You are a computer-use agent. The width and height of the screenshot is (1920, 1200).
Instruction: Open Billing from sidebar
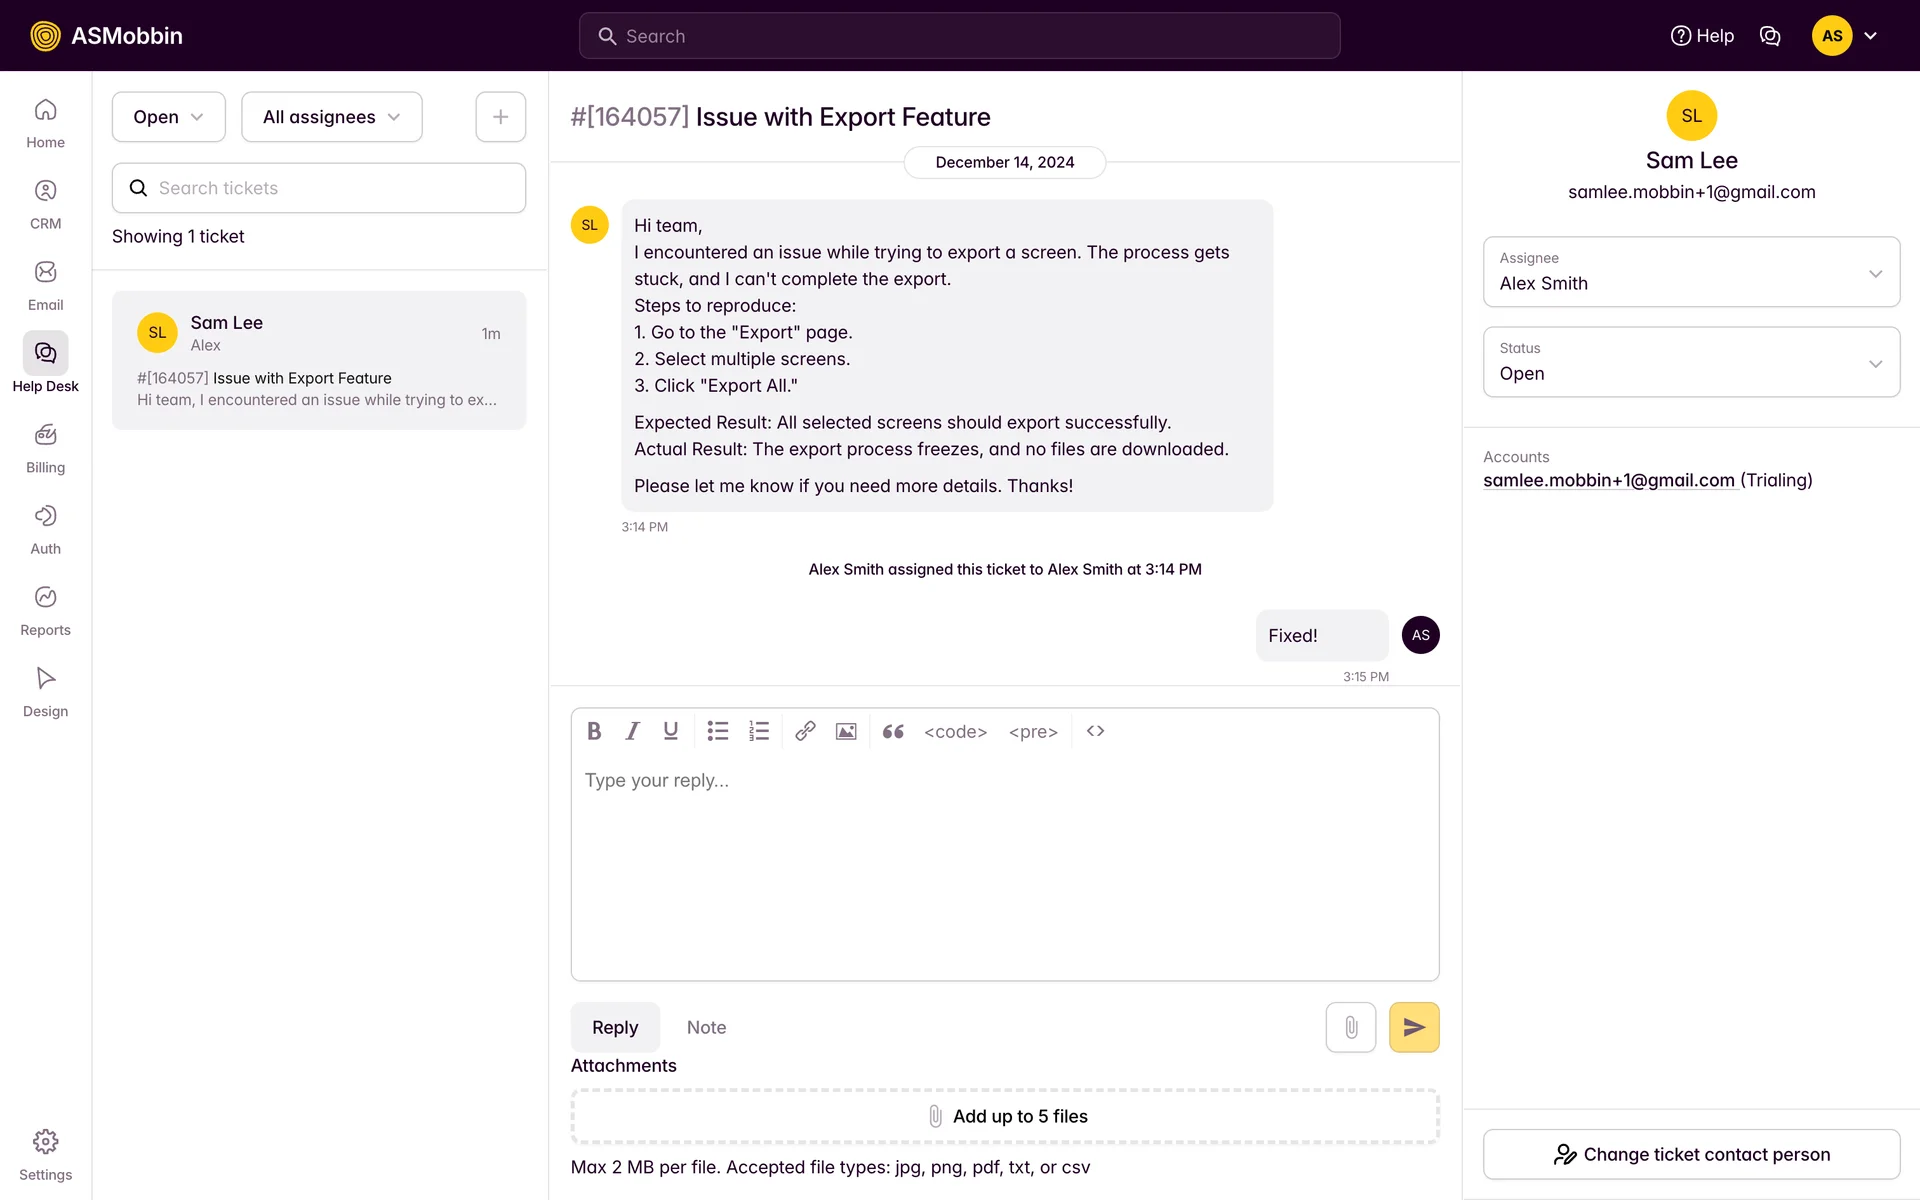point(45,447)
